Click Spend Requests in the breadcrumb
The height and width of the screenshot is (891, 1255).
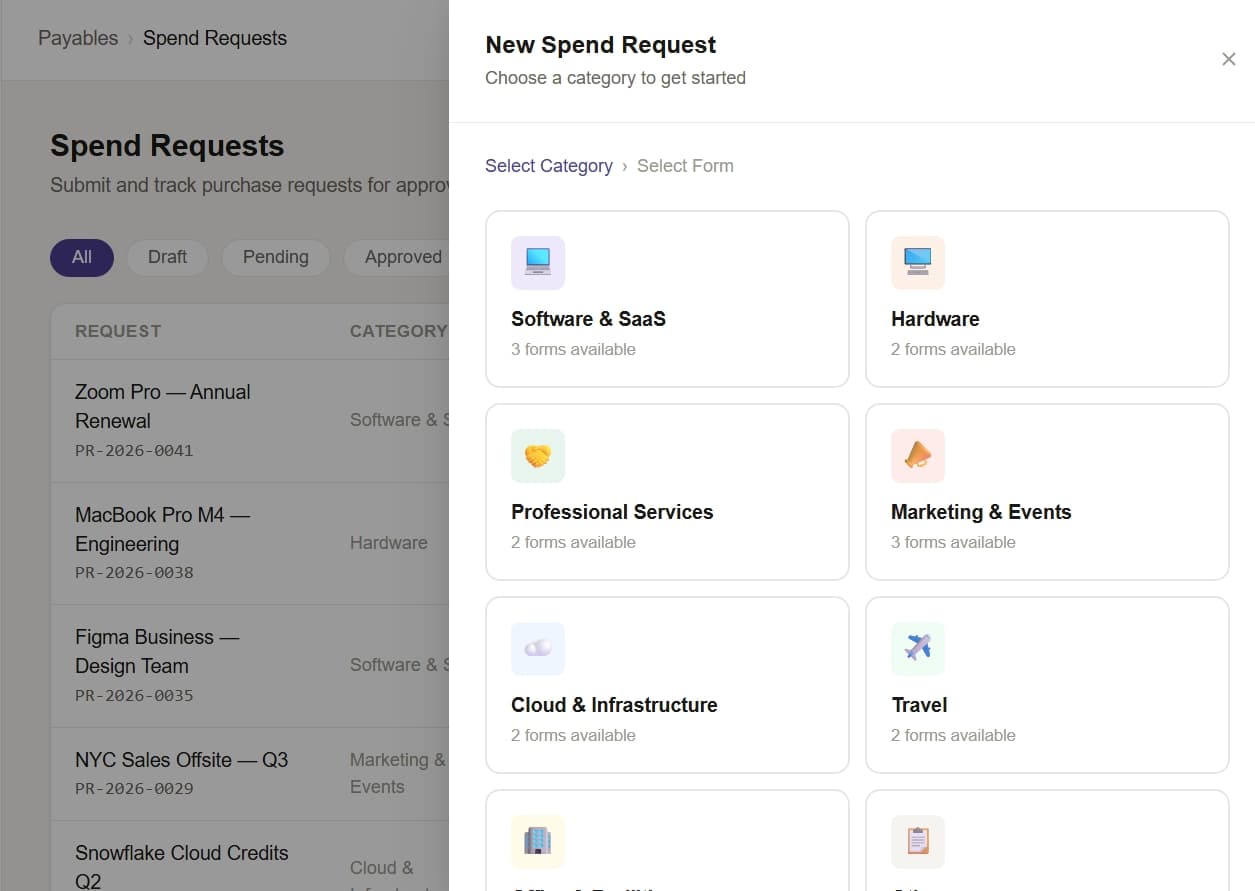click(x=215, y=38)
